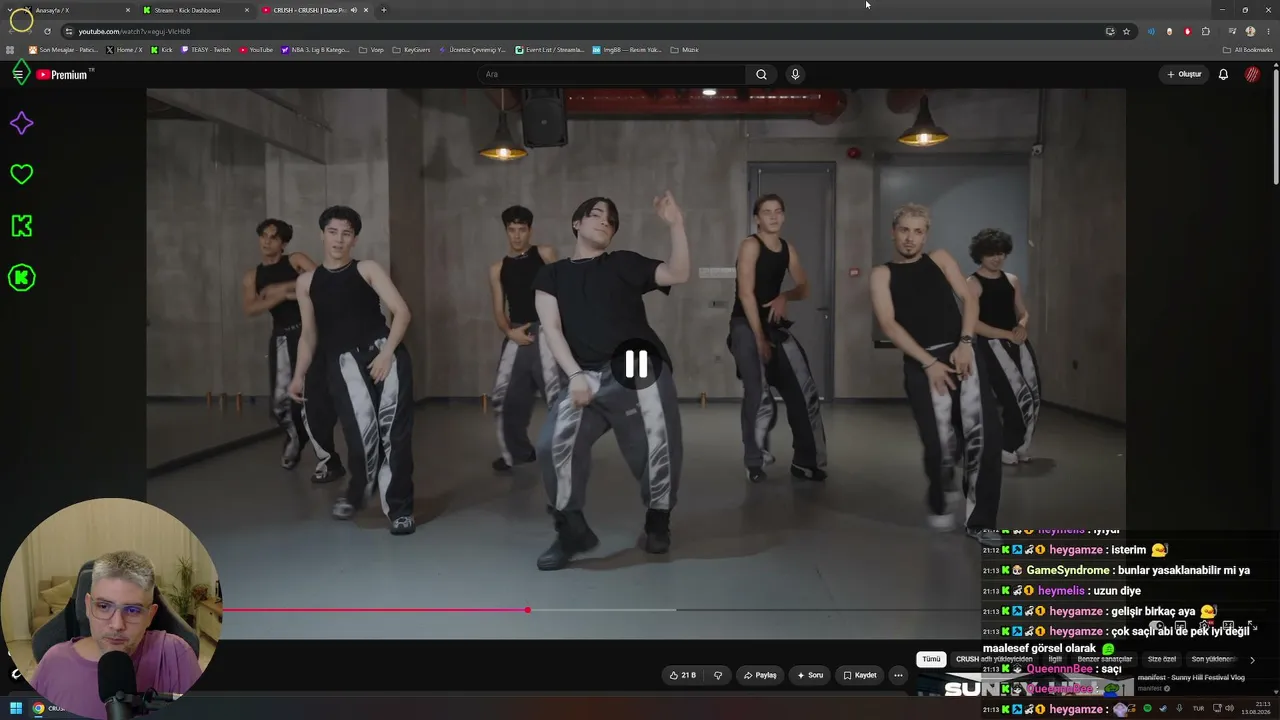Image resolution: width=1280 pixels, height=720 pixels.
Task: Open Chrome three-dot menu
Action: pyautogui.click(x=1268, y=31)
